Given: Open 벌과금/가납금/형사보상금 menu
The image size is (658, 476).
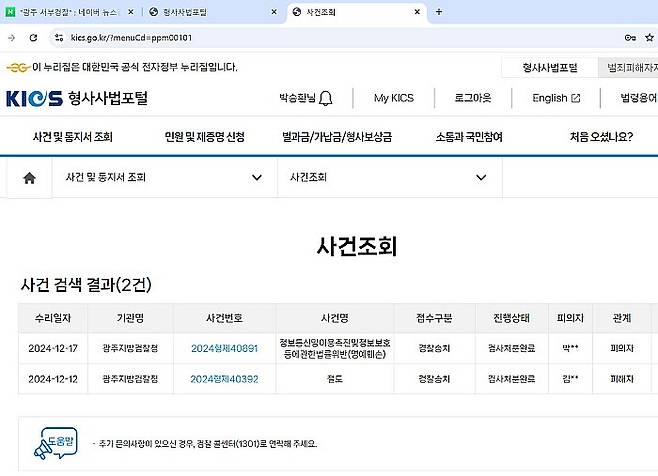Looking at the screenshot, I should click(337, 137).
